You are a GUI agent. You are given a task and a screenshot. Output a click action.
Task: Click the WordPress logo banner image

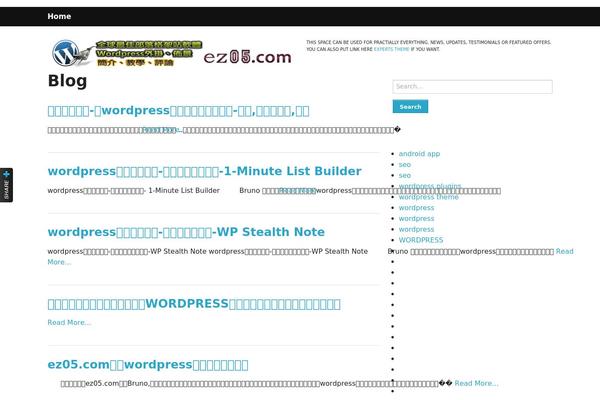127,53
